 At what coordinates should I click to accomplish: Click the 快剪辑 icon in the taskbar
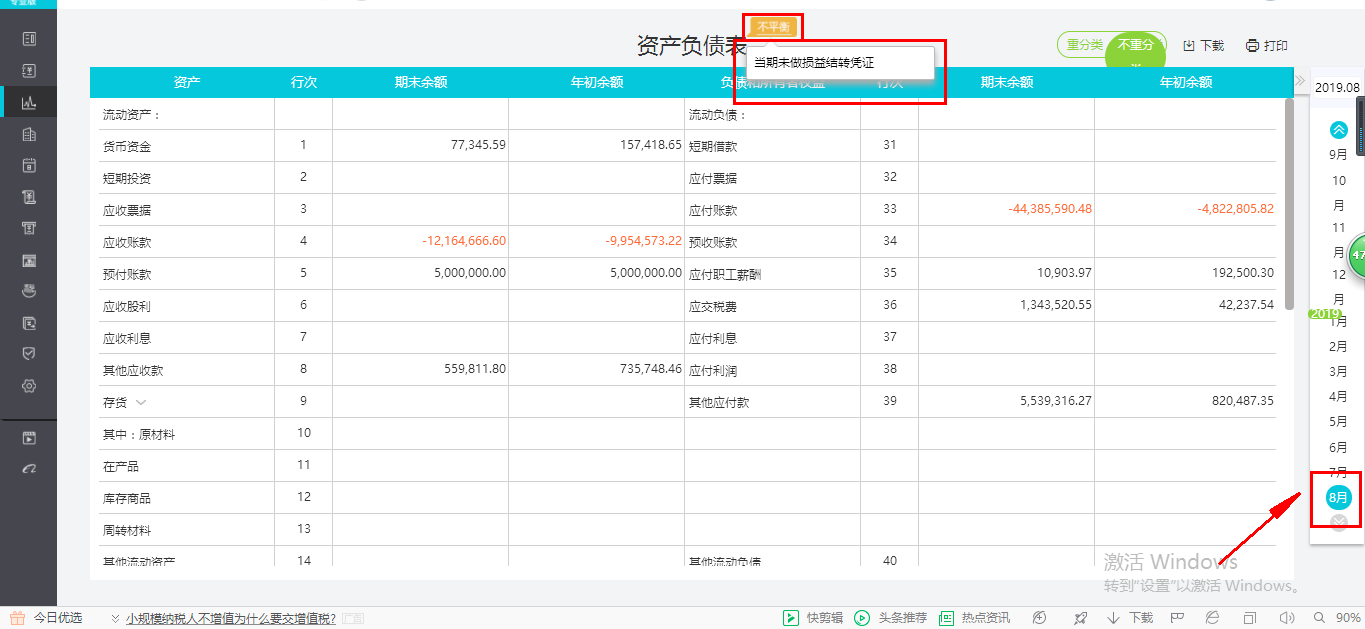789,617
